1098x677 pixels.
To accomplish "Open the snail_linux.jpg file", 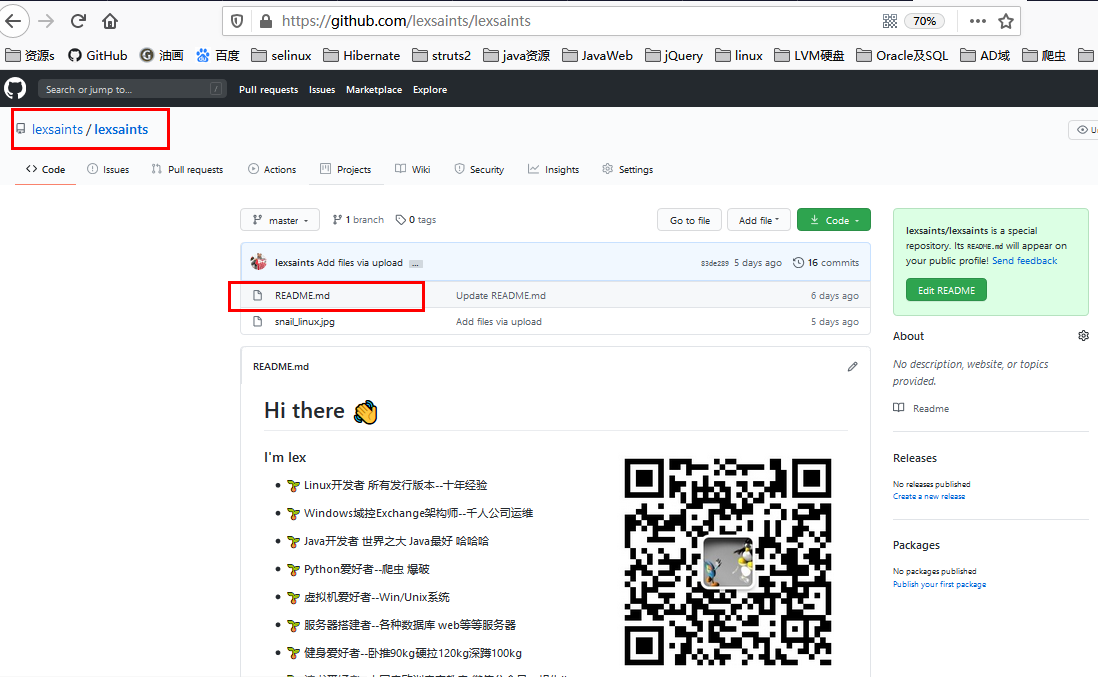I will 305,322.
